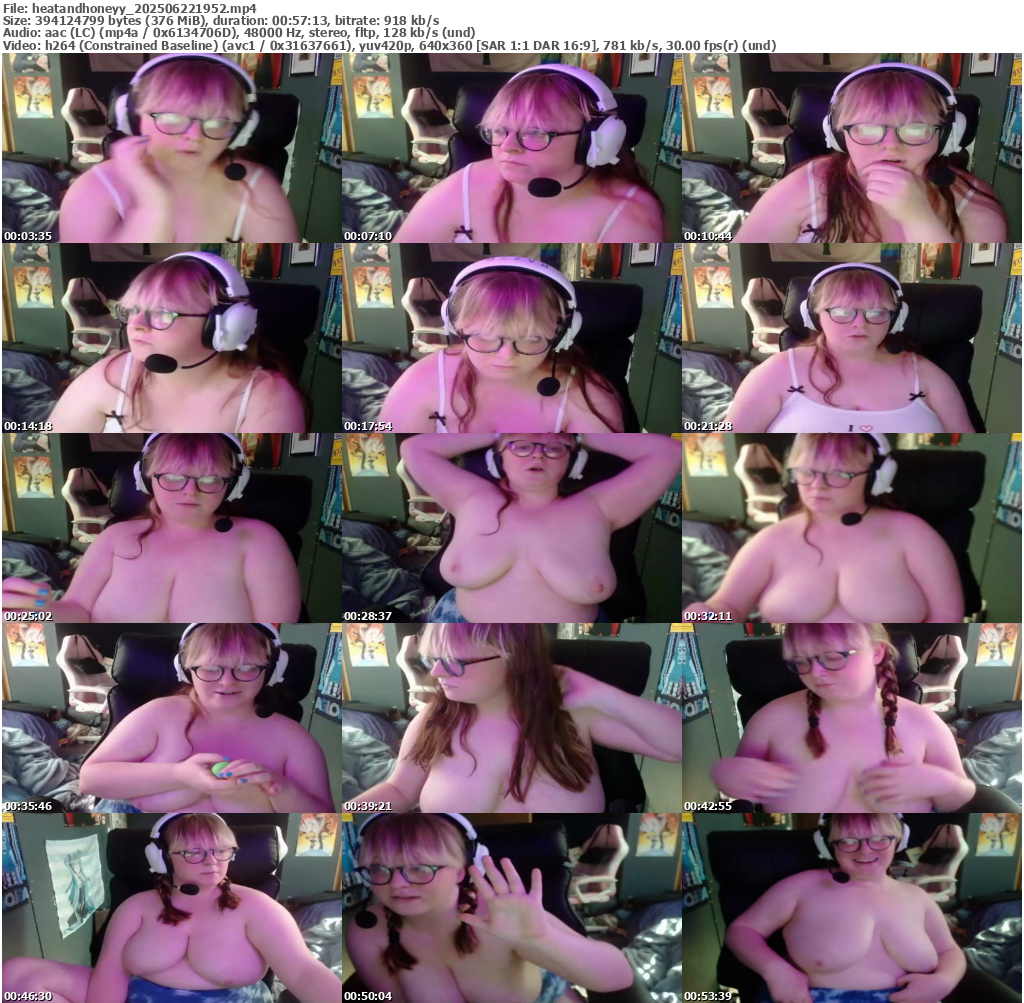Select the Size line showing 376 MiB
The height and width of the screenshot is (1003, 1024).
pos(220,20)
